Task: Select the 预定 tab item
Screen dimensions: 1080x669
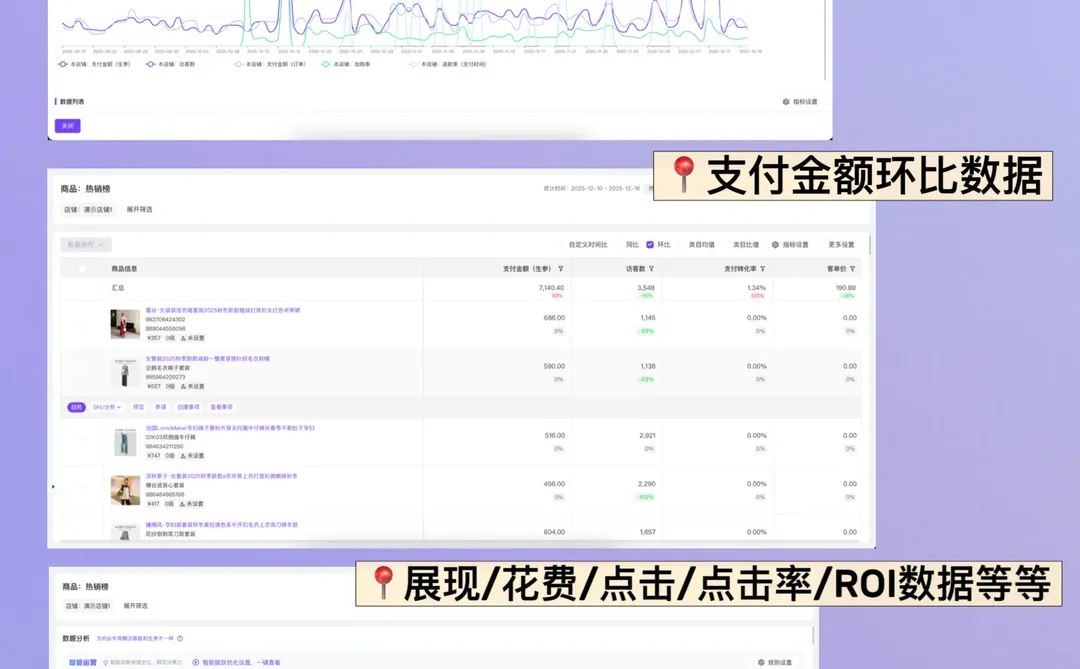Action: [140, 406]
